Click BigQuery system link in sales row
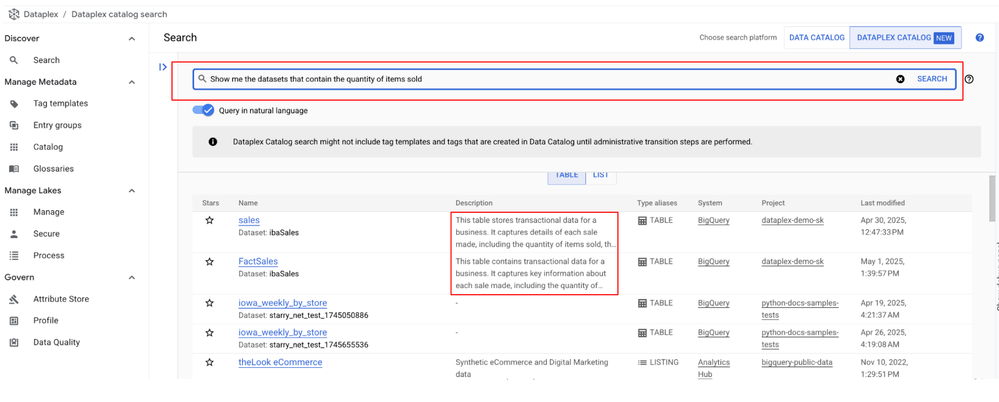999x402 pixels. pyautogui.click(x=714, y=220)
